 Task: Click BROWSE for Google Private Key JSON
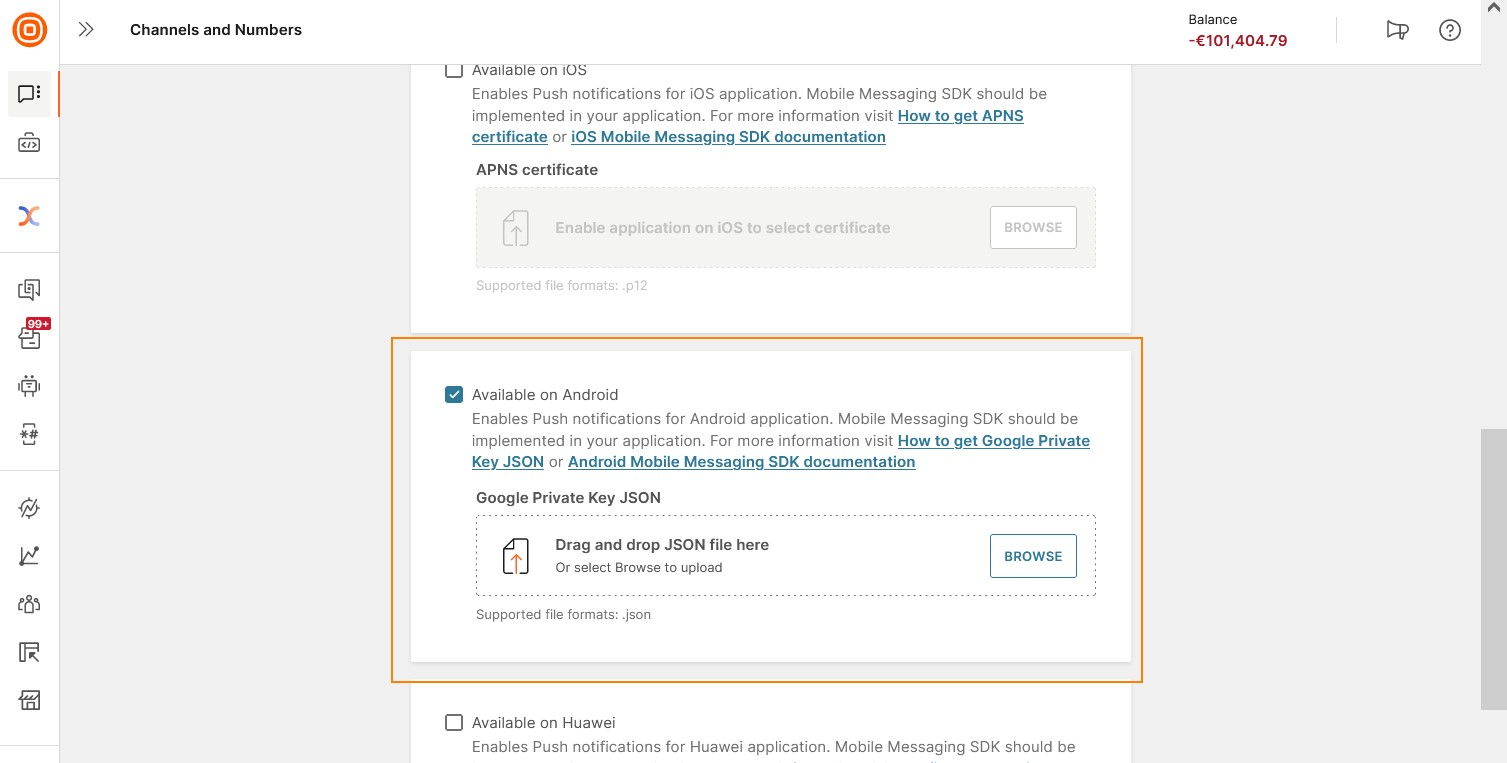(x=1033, y=556)
